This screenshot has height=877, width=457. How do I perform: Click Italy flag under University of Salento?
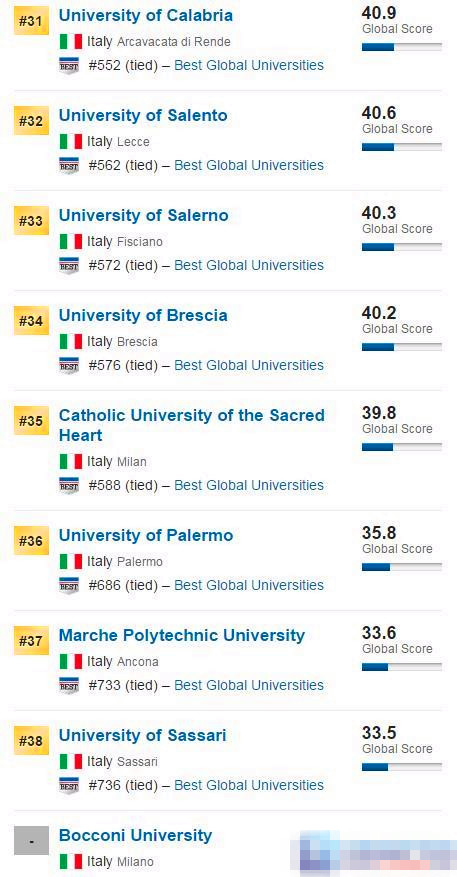71,142
